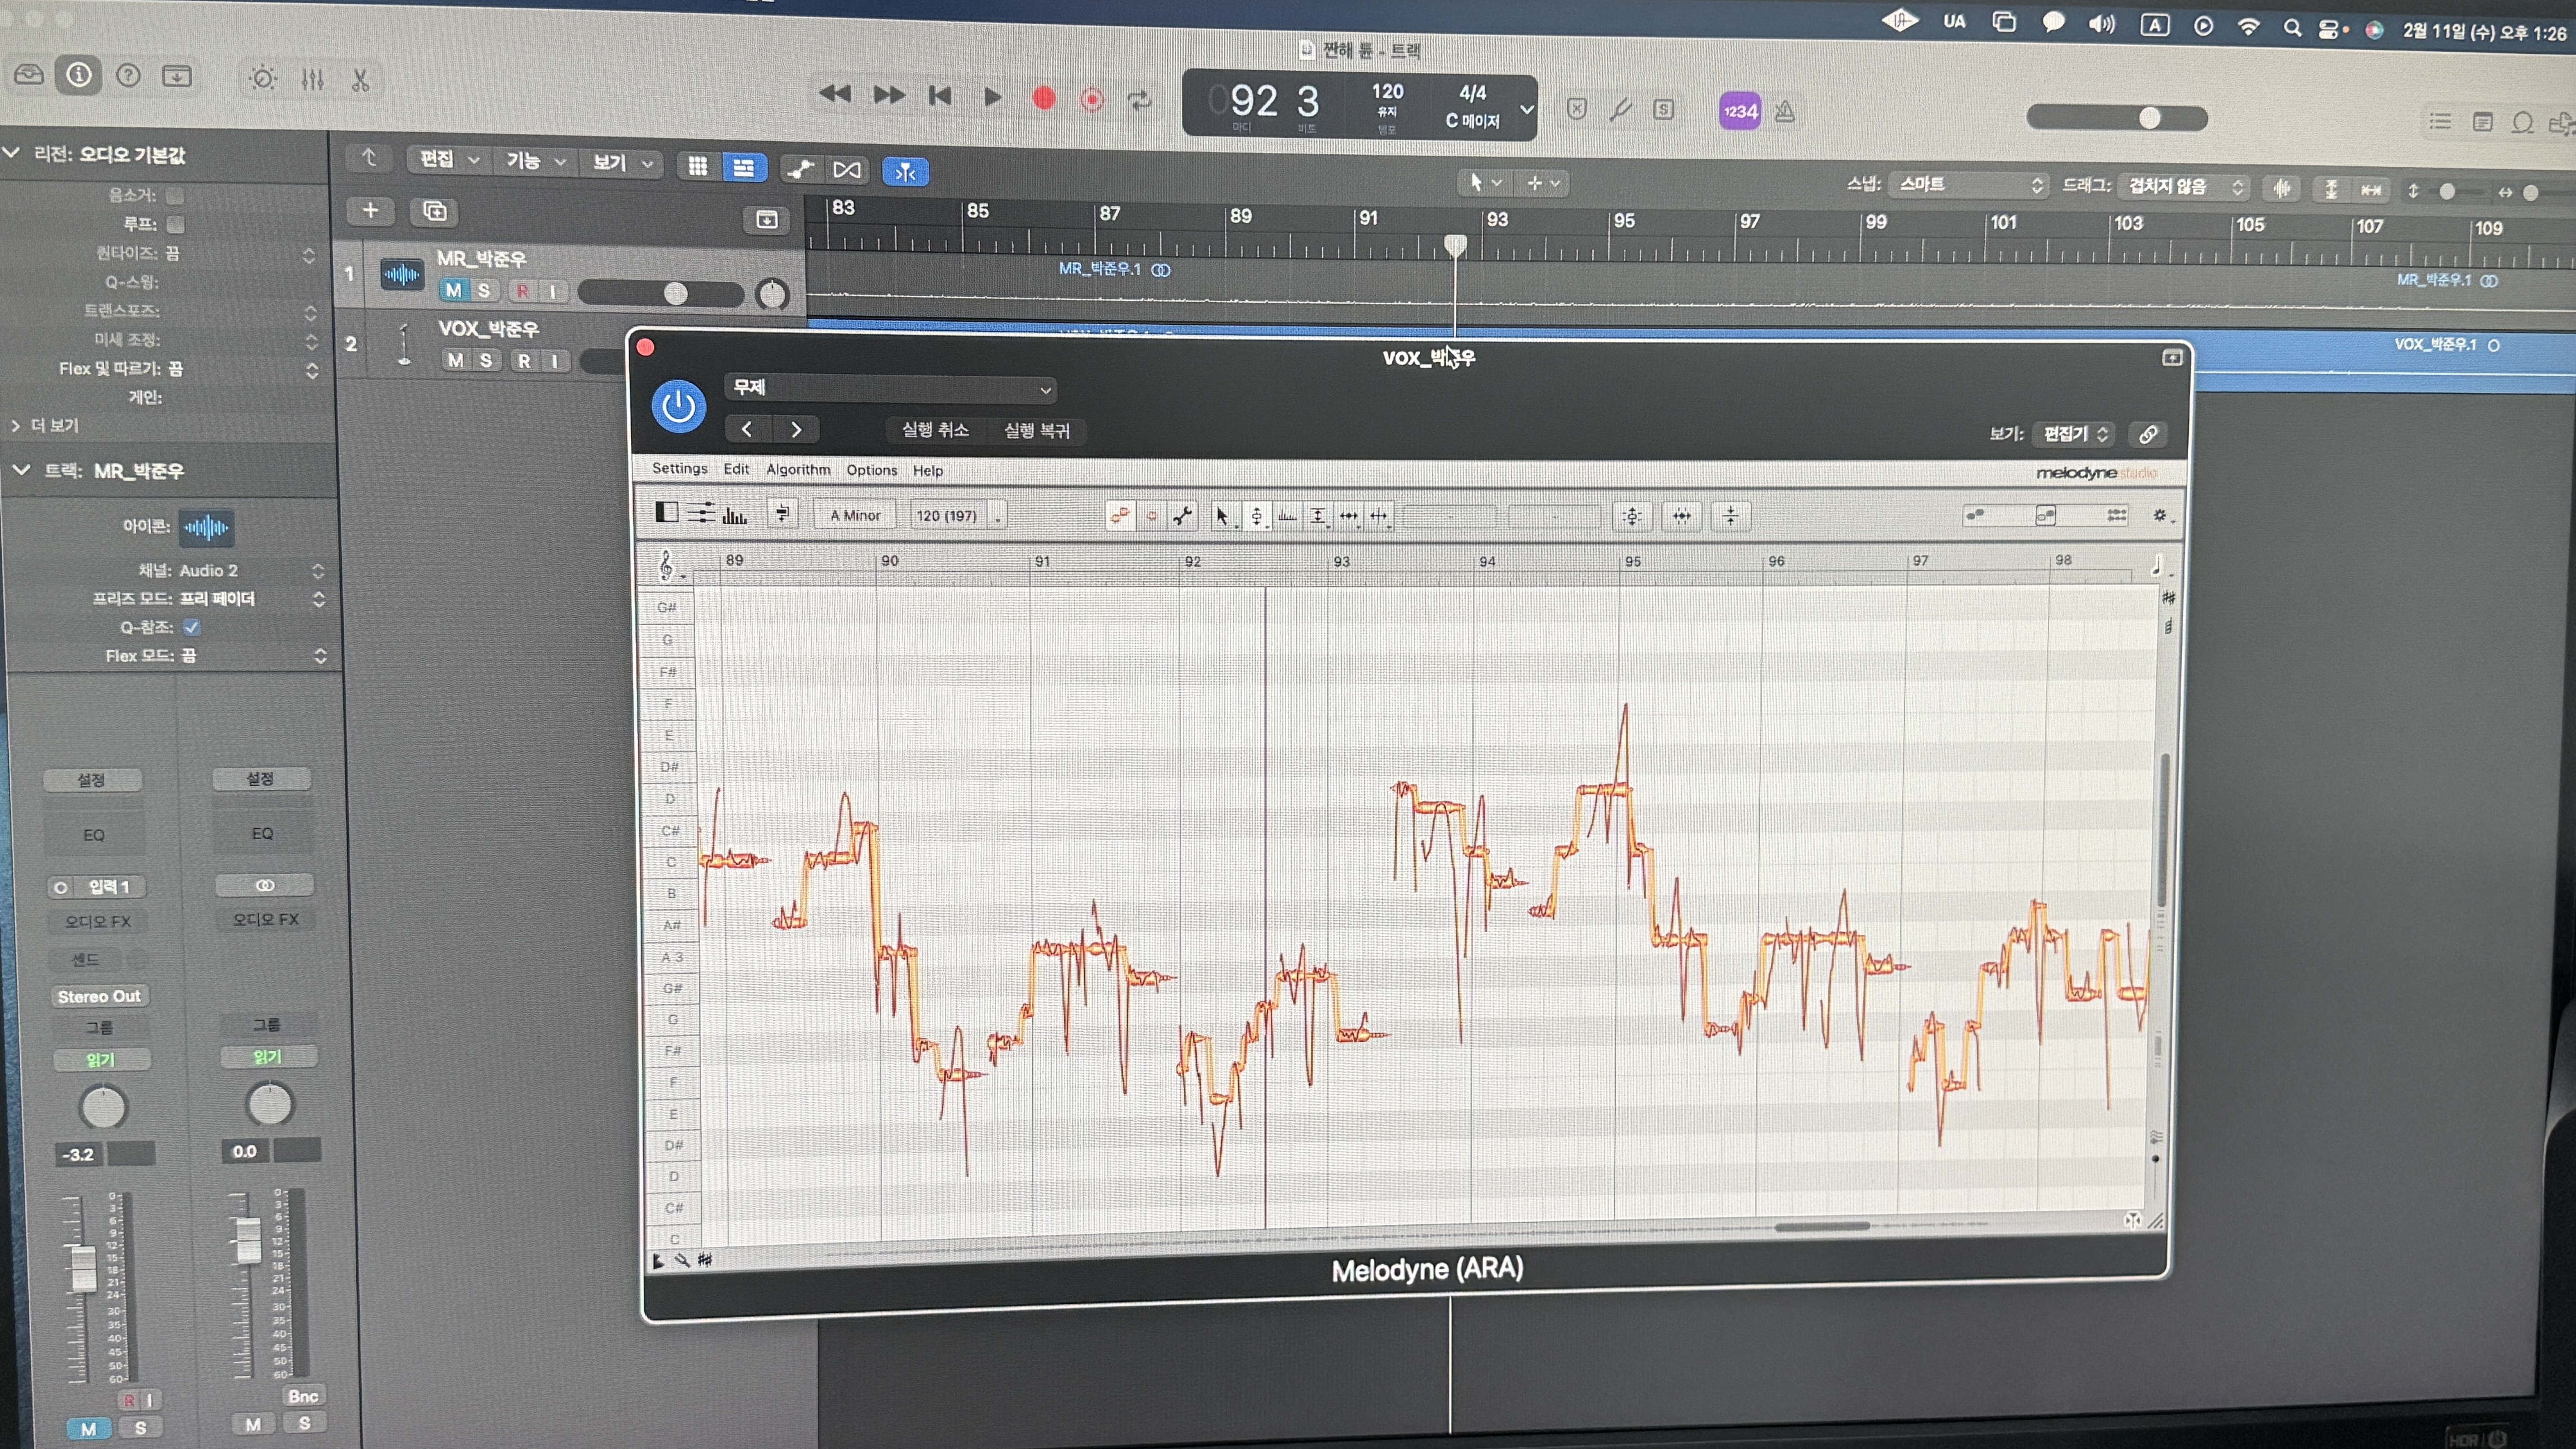The height and width of the screenshot is (1449, 2576).
Task: Mute the MR_박준우 track
Action: pos(454,290)
